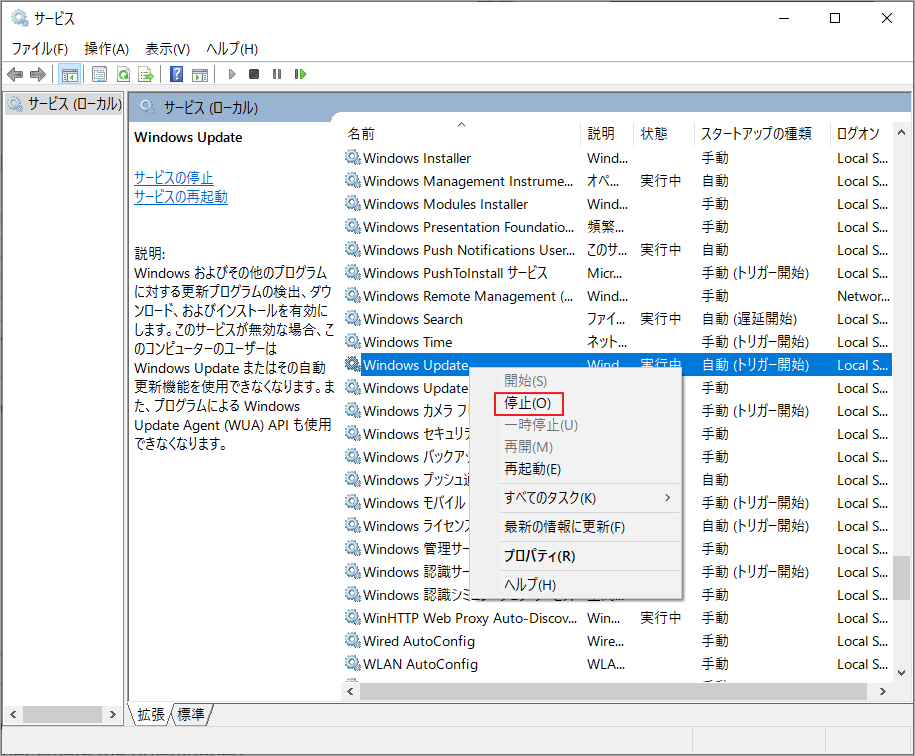The width and height of the screenshot is (915, 756).
Task: Select WinHTTP Web Proxy Auto-Discov... row
Action: click(617, 618)
